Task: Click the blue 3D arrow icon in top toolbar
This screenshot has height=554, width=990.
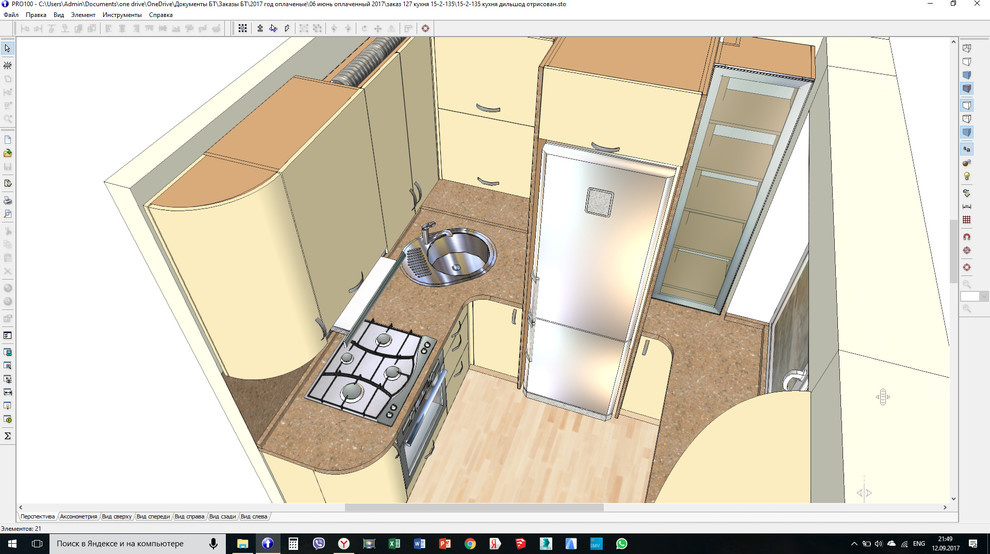Action: pyautogui.click(x=273, y=28)
